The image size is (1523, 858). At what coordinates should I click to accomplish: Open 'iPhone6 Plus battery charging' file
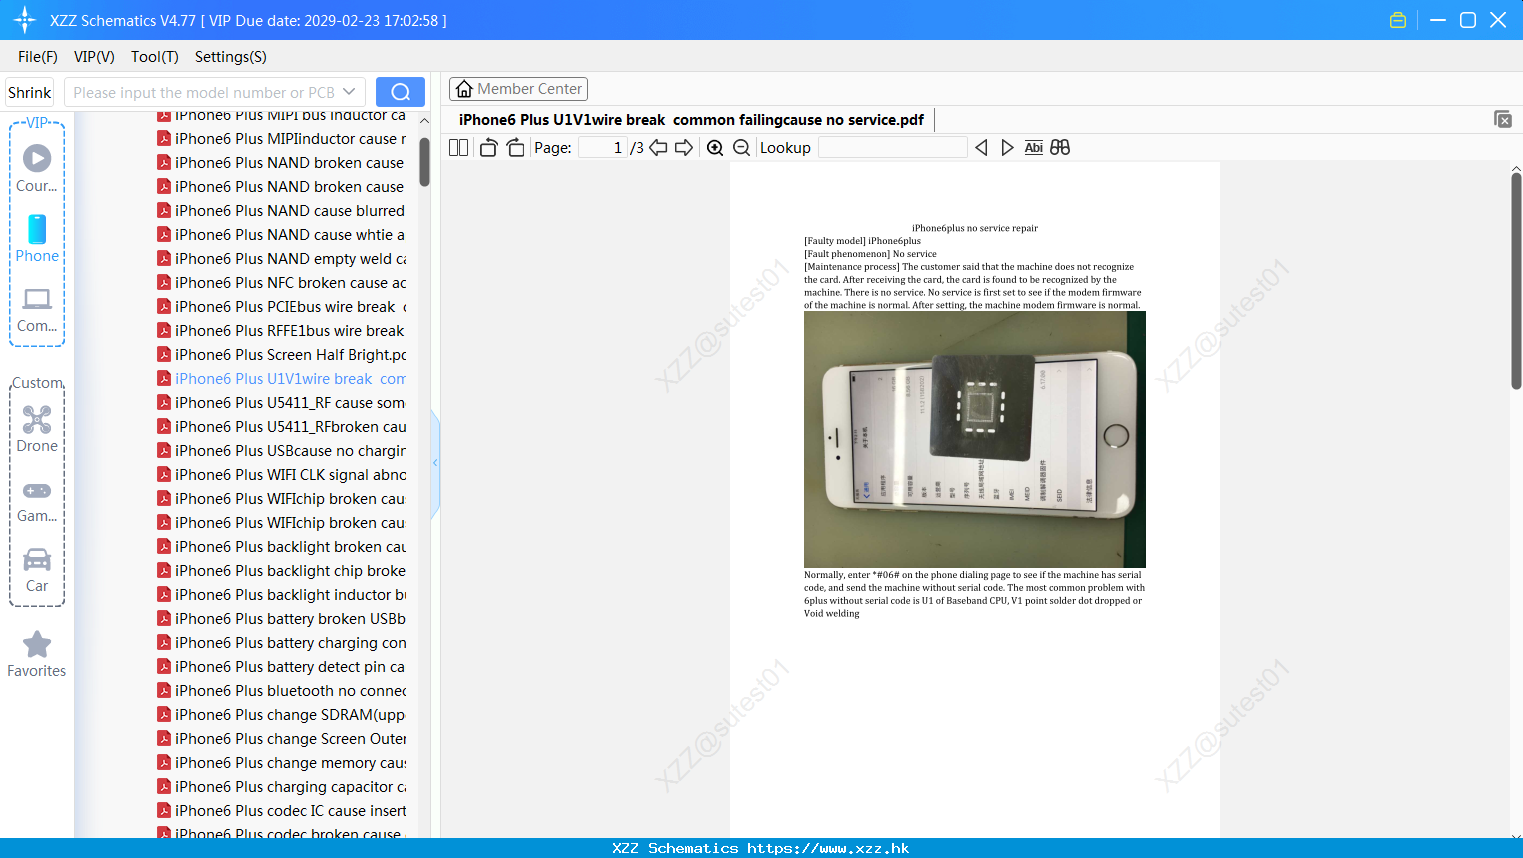(x=282, y=643)
